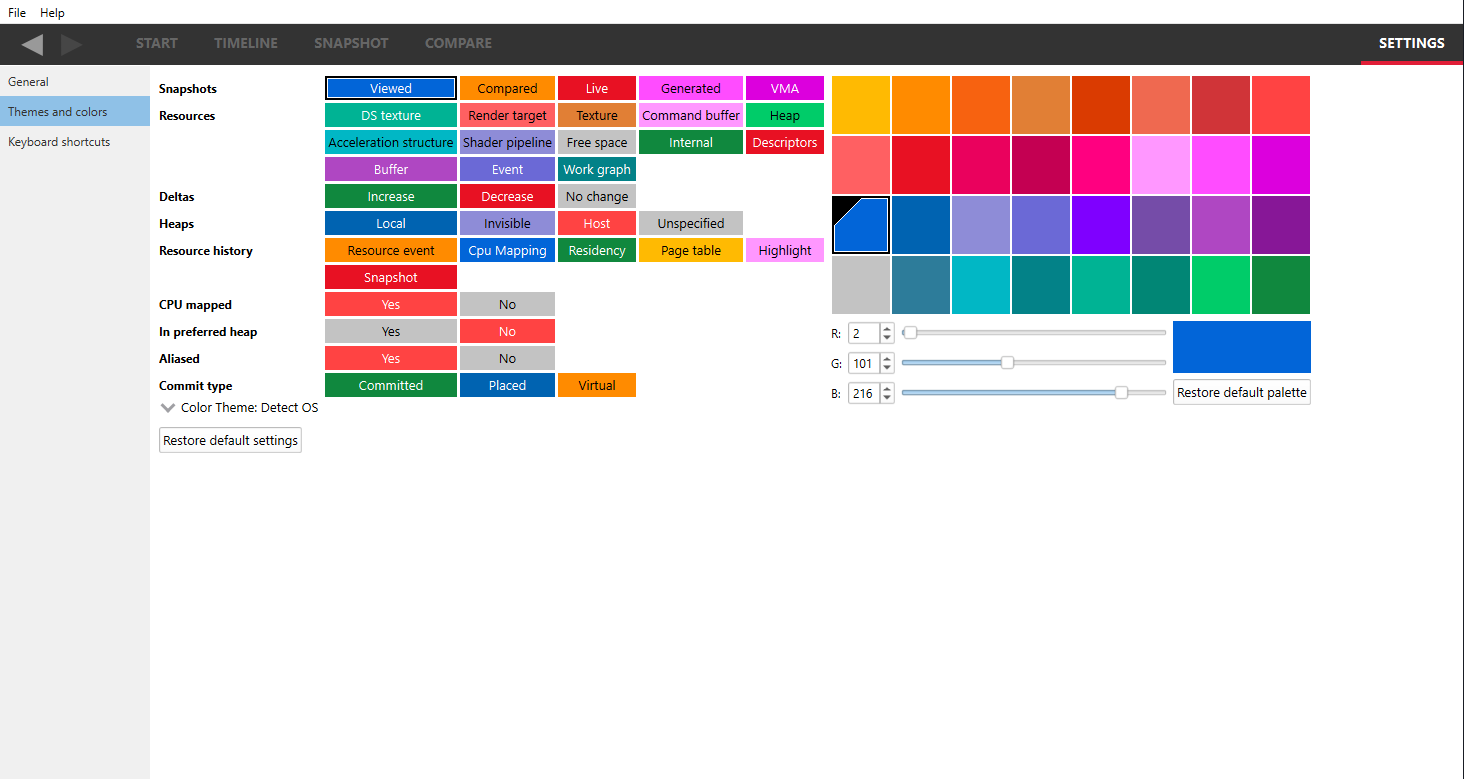Screen dimensions: 1464x779
Task: Click the forward navigation arrow
Action: tap(71, 44)
